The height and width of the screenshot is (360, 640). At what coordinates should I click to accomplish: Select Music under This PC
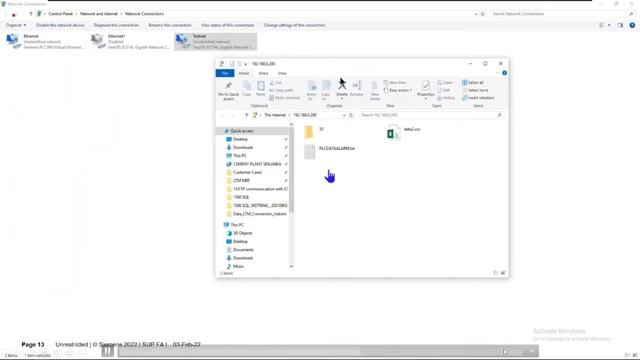tap(238, 267)
